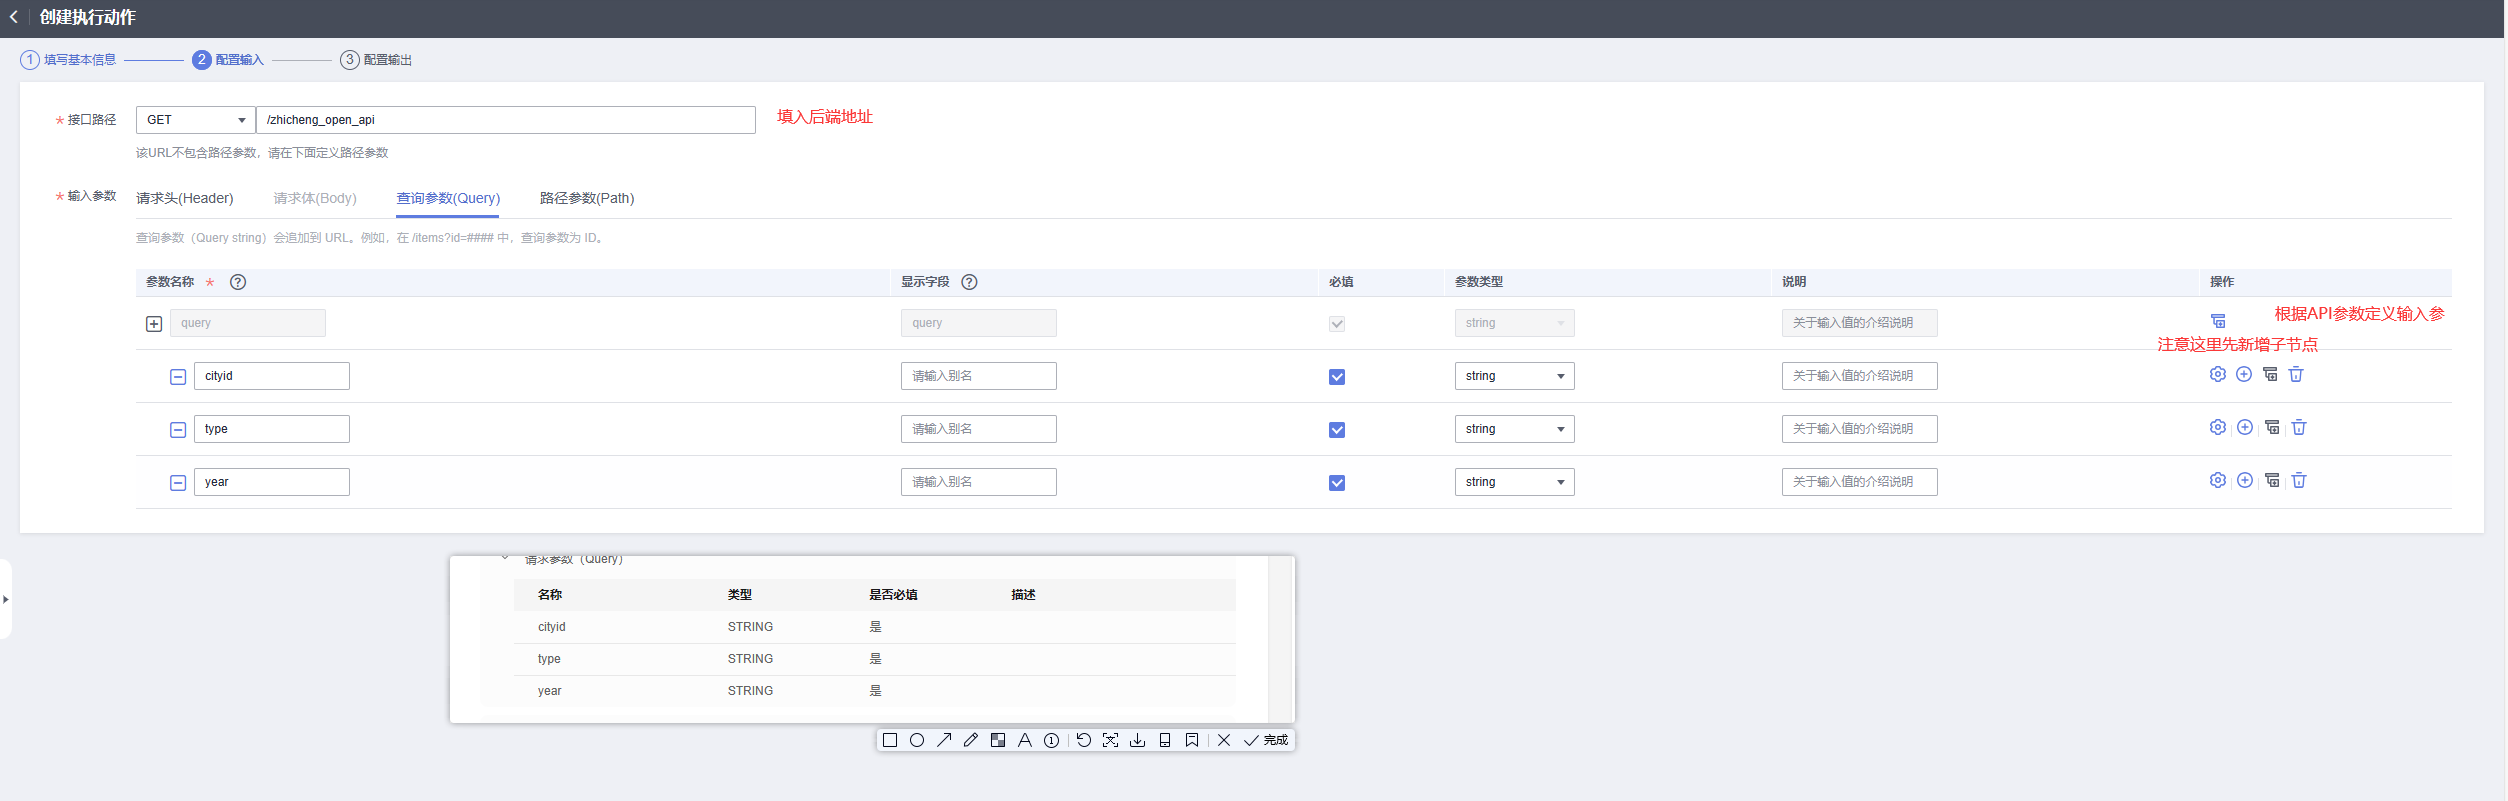Click the type parameter name field
Screen dimensions: 2508x801
click(x=272, y=429)
